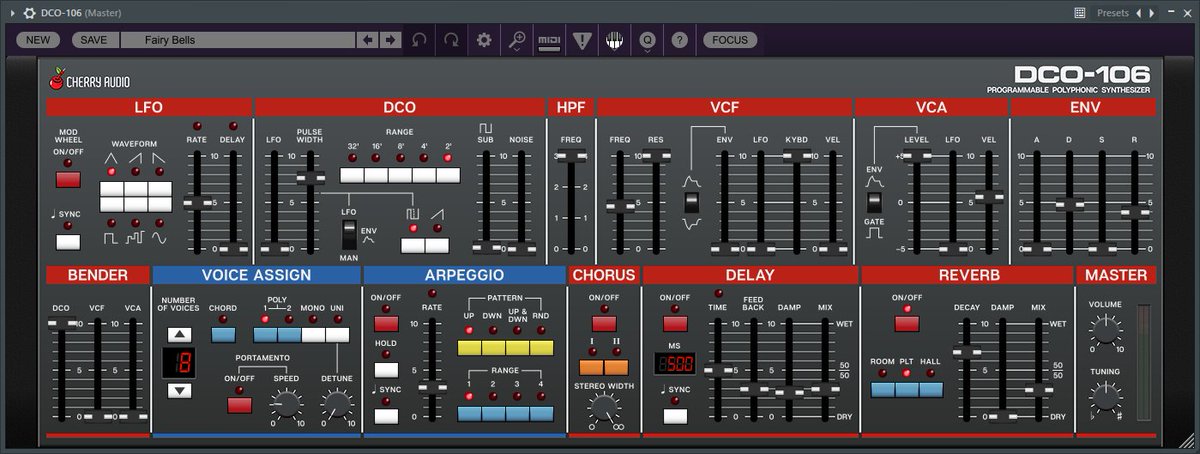Viewport: 1200px width, 454px height.
Task: Toggle Mod Wheel ON/OFF red button
Action: pos(67,180)
